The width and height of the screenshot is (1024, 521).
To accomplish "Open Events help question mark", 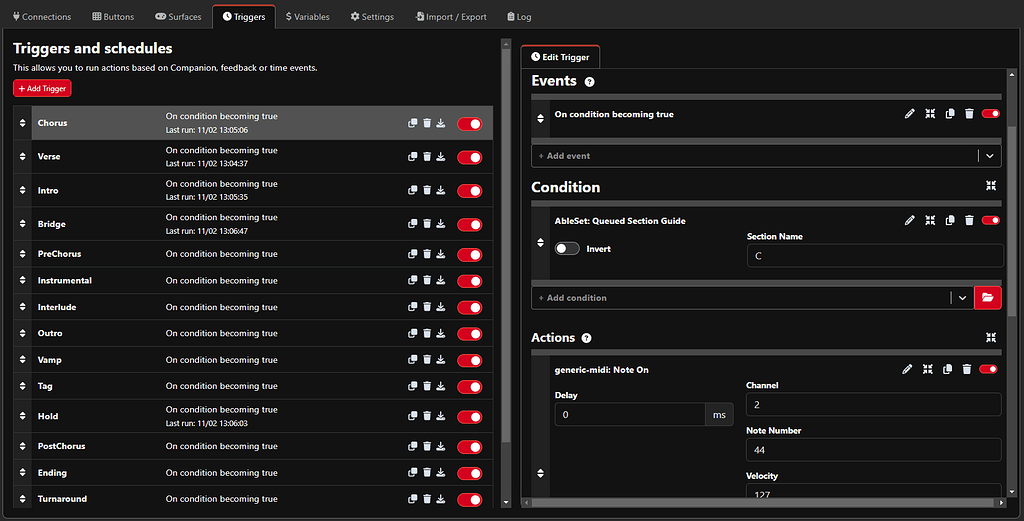I will [590, 82].
